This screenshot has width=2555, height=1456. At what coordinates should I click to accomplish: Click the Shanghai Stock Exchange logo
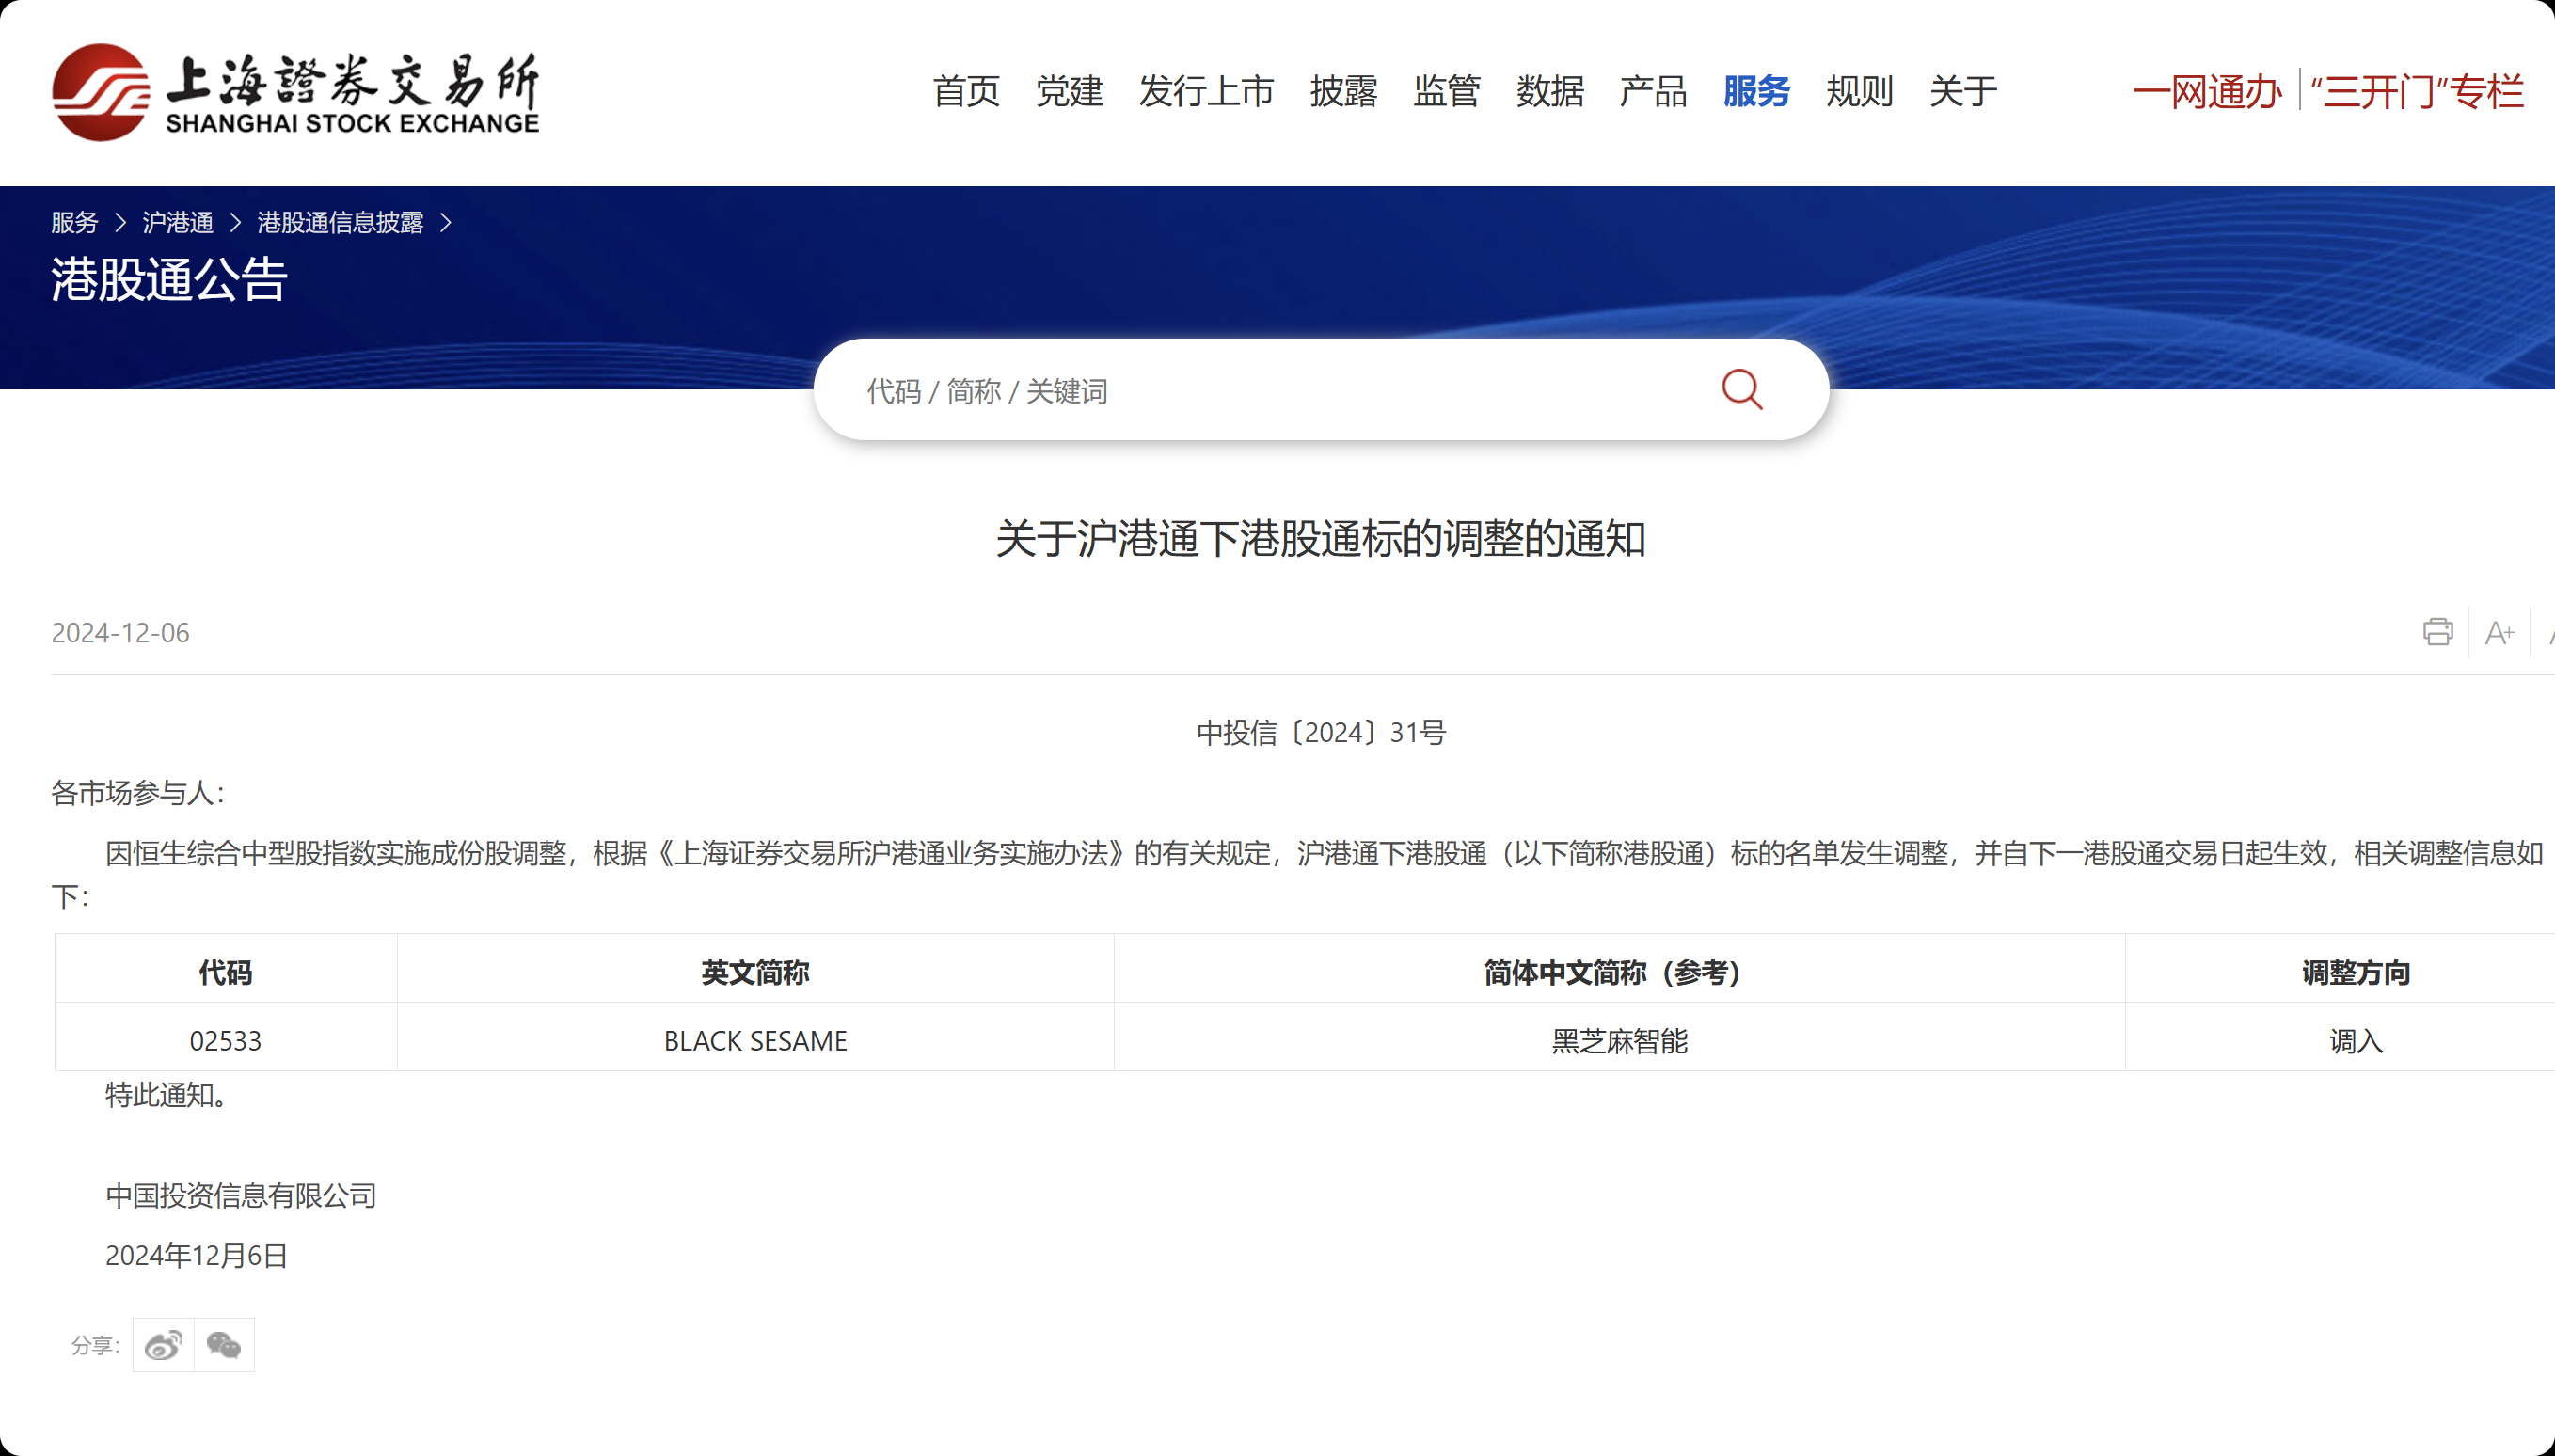pyautogui.click(x=296, y=92)
